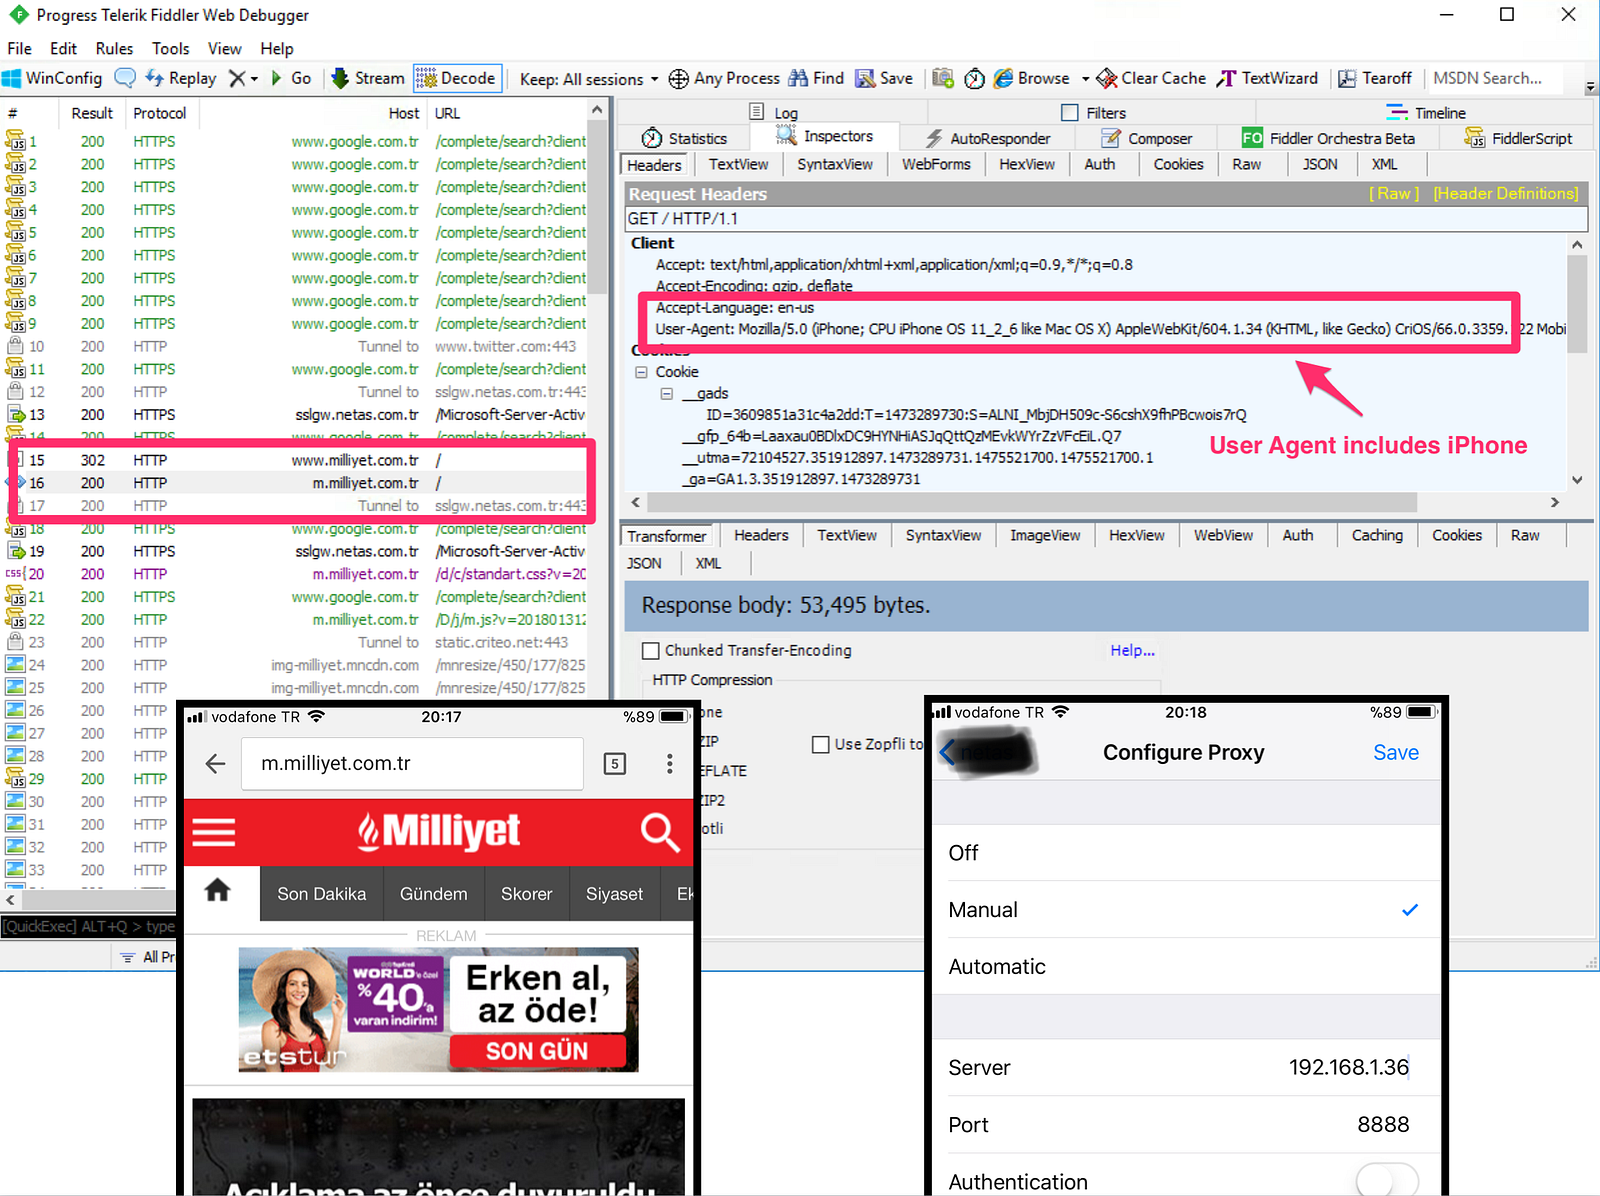Check the Use Zopfli checkbox
The width and height of the screenshot is (1600, 1196).
pos(821,744)
